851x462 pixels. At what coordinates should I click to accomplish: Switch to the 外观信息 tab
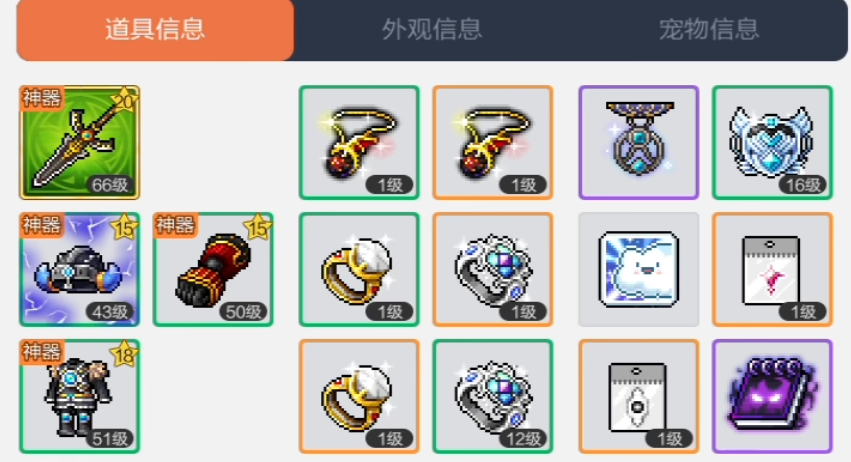432,29
